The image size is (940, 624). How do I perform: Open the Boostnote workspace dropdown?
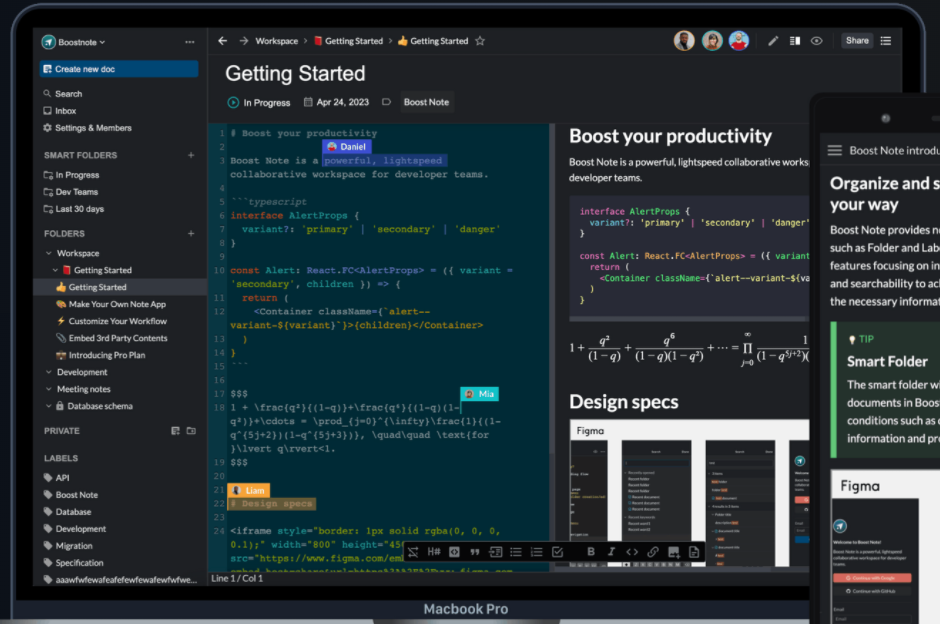point(73,42)
